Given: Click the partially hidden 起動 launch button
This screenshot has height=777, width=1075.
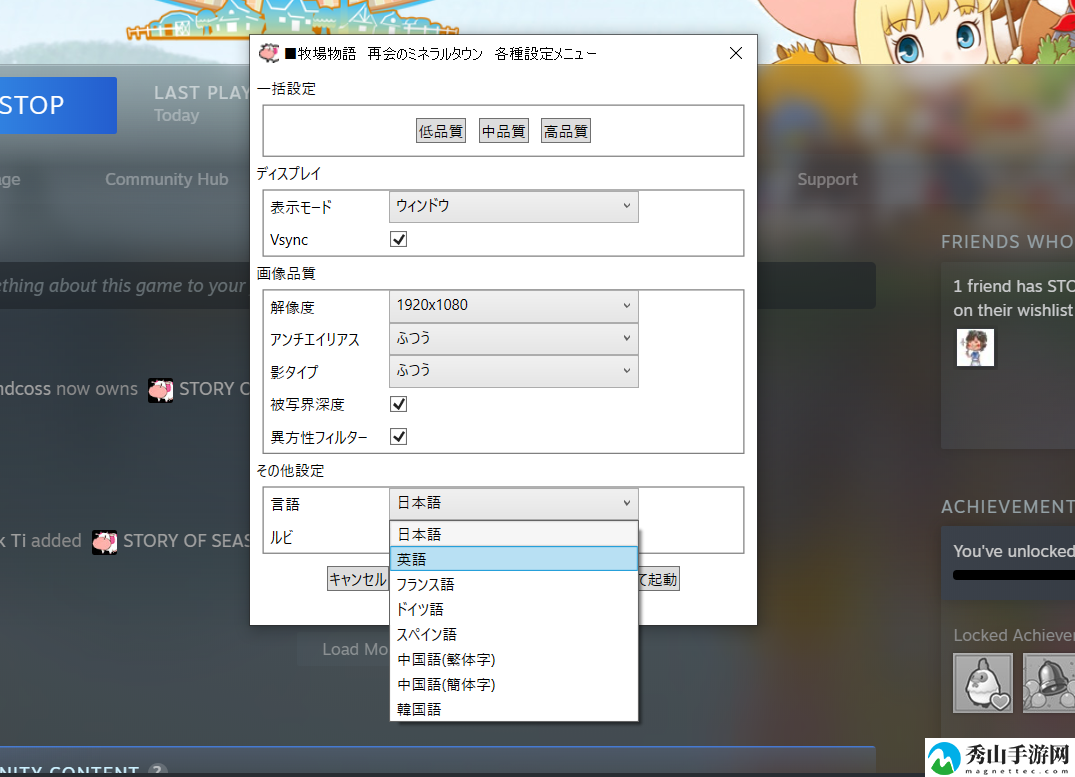Looking at the screenshot, I should tap(659, 579).
